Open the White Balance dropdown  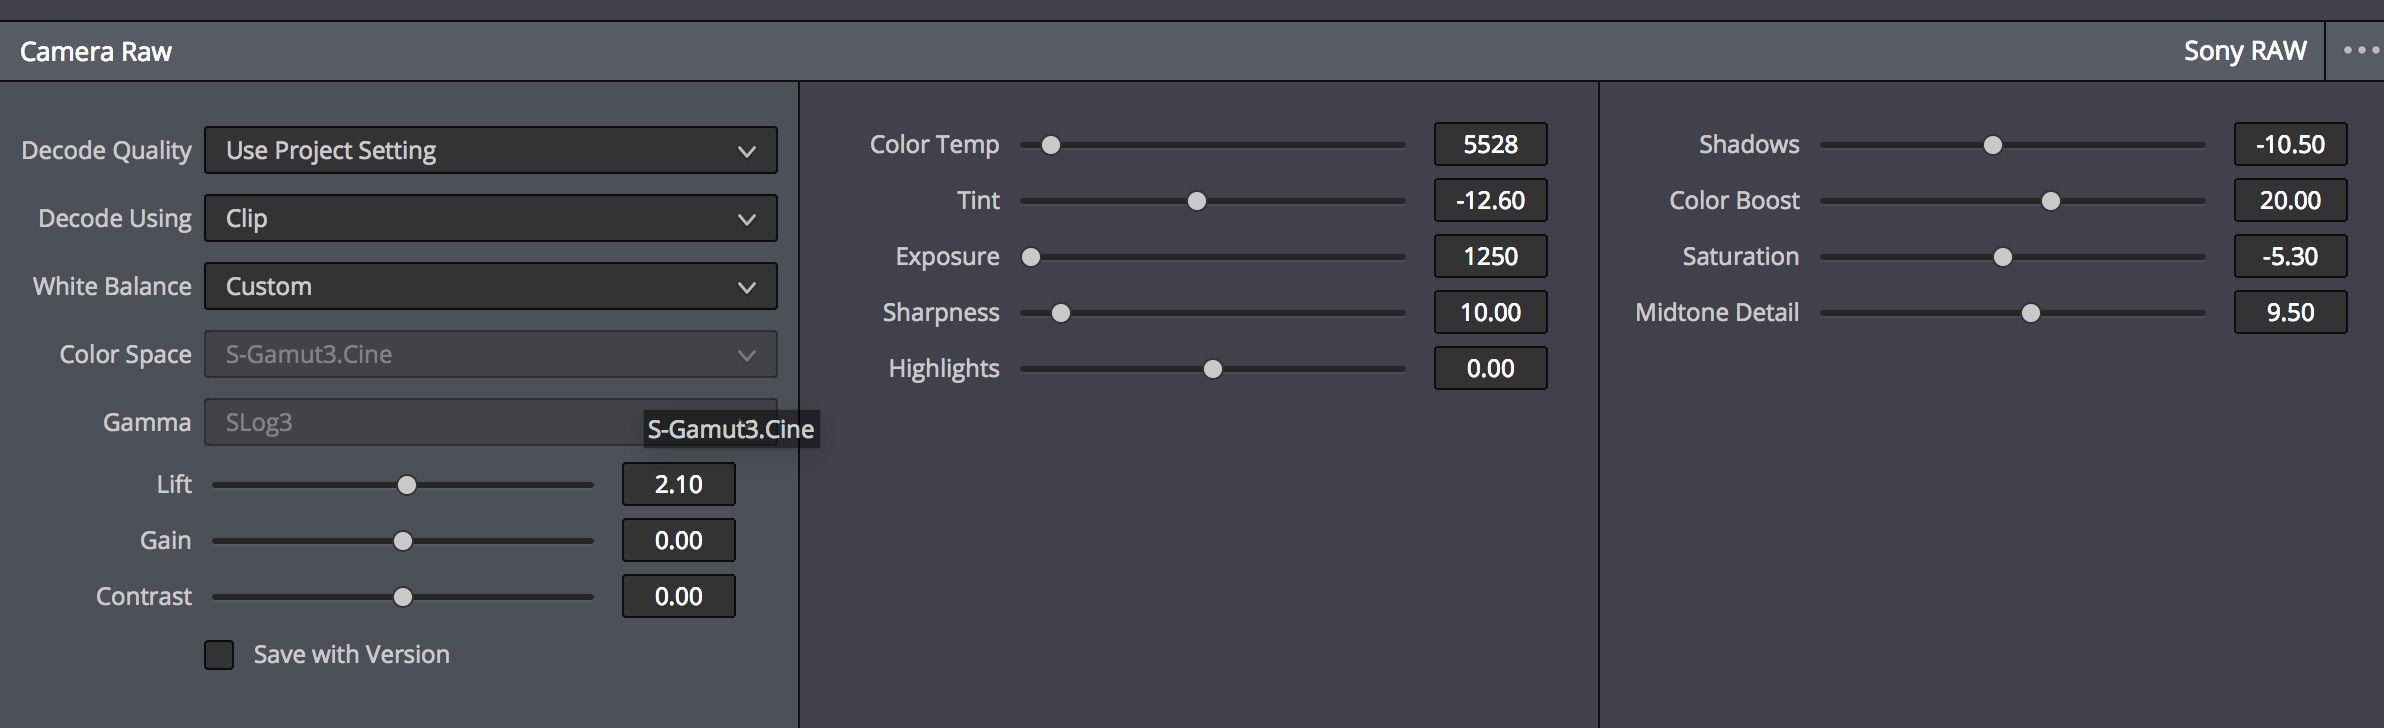click(x=490, y=286)
